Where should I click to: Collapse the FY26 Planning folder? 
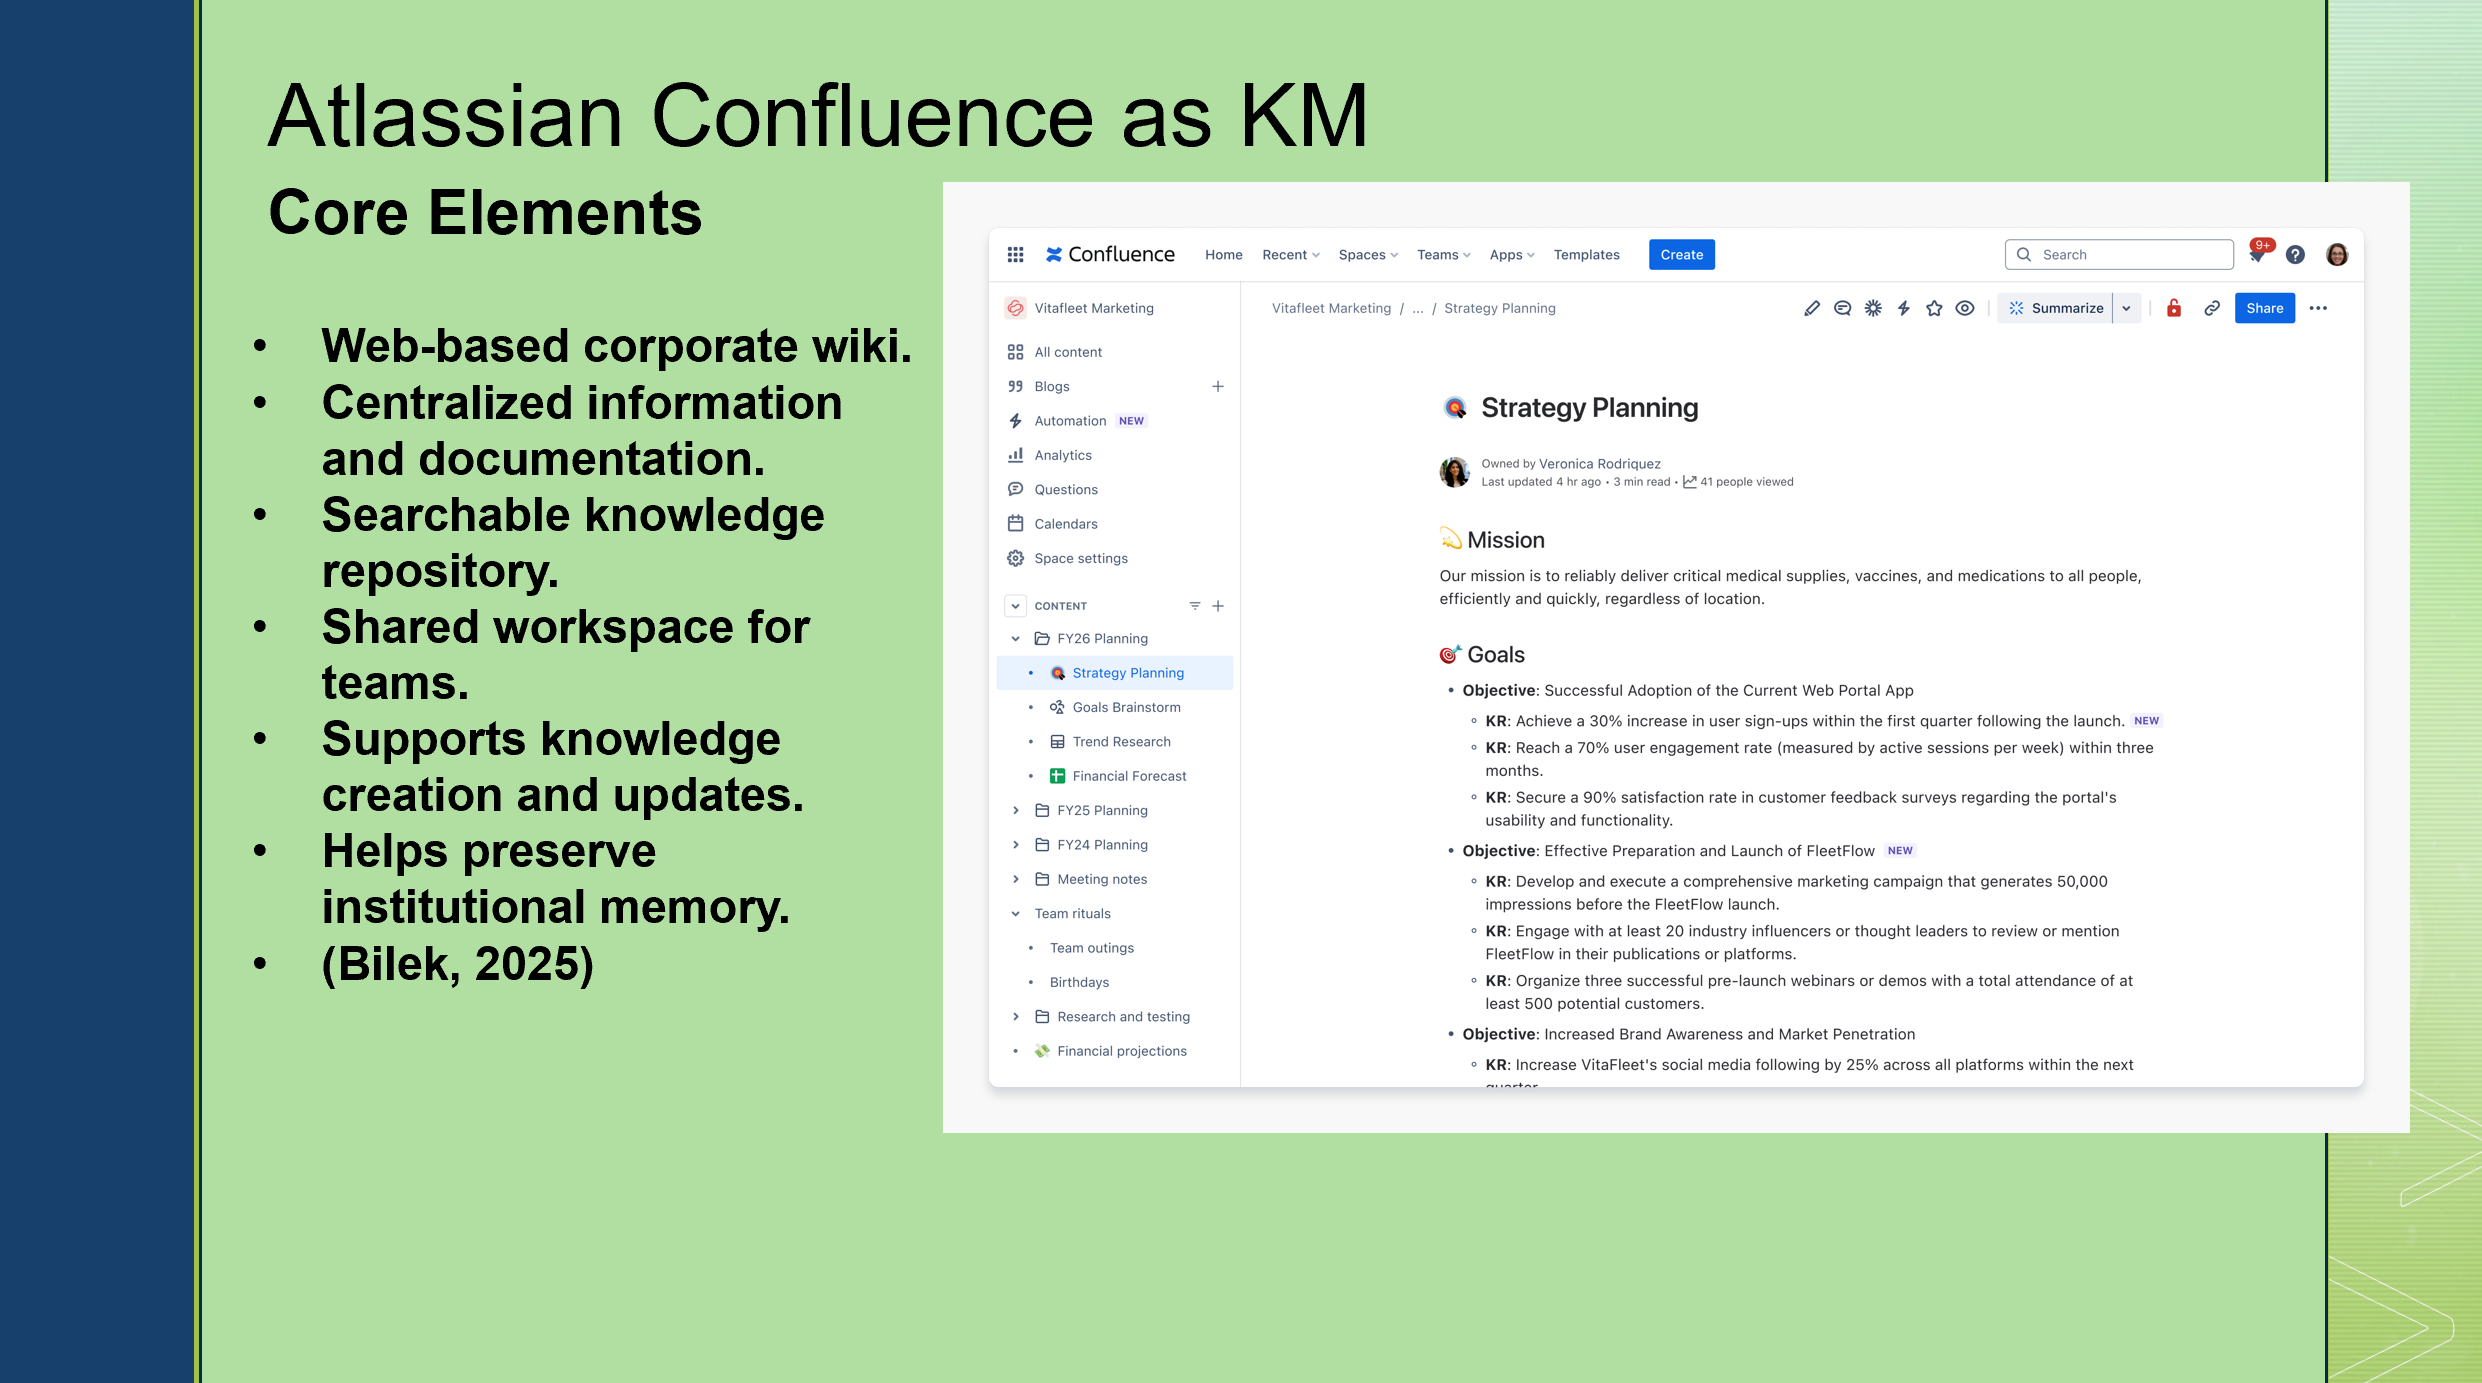point(1015,639)
